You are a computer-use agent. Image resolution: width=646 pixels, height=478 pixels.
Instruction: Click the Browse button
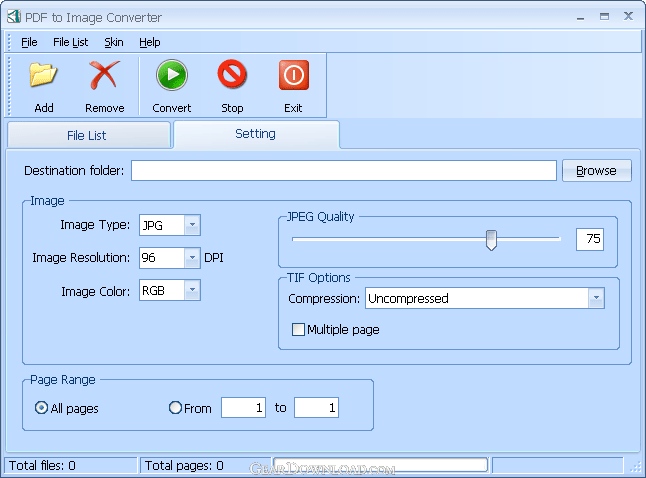(597, 171)
